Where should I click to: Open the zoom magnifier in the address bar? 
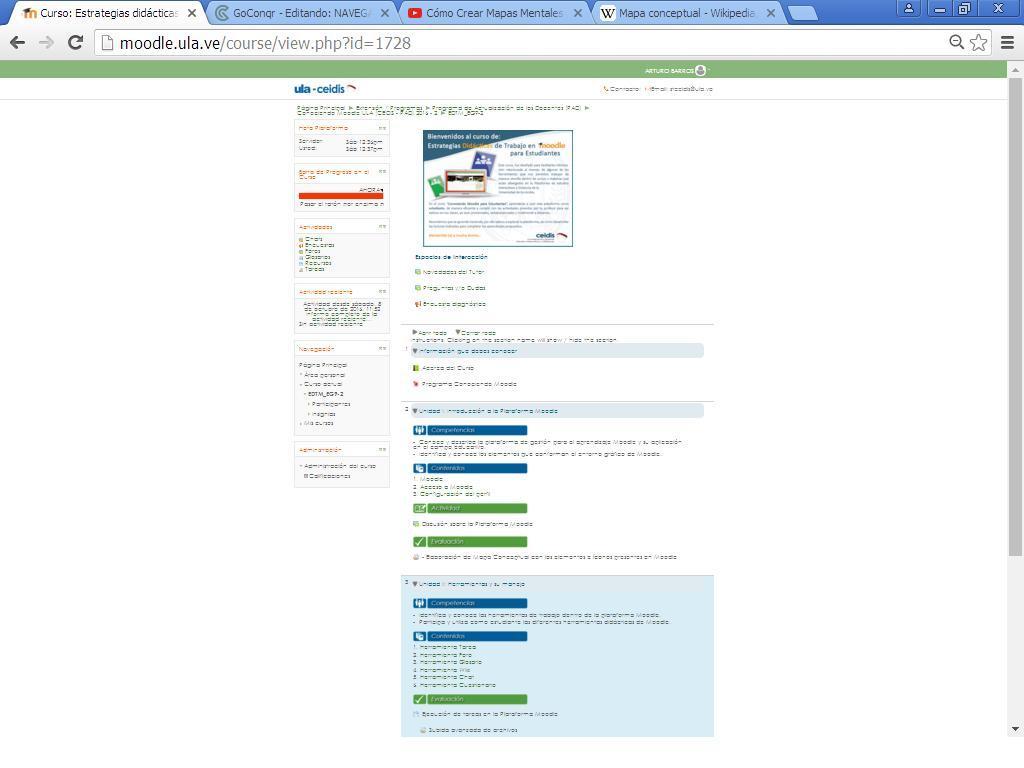(x=956, y=42)
